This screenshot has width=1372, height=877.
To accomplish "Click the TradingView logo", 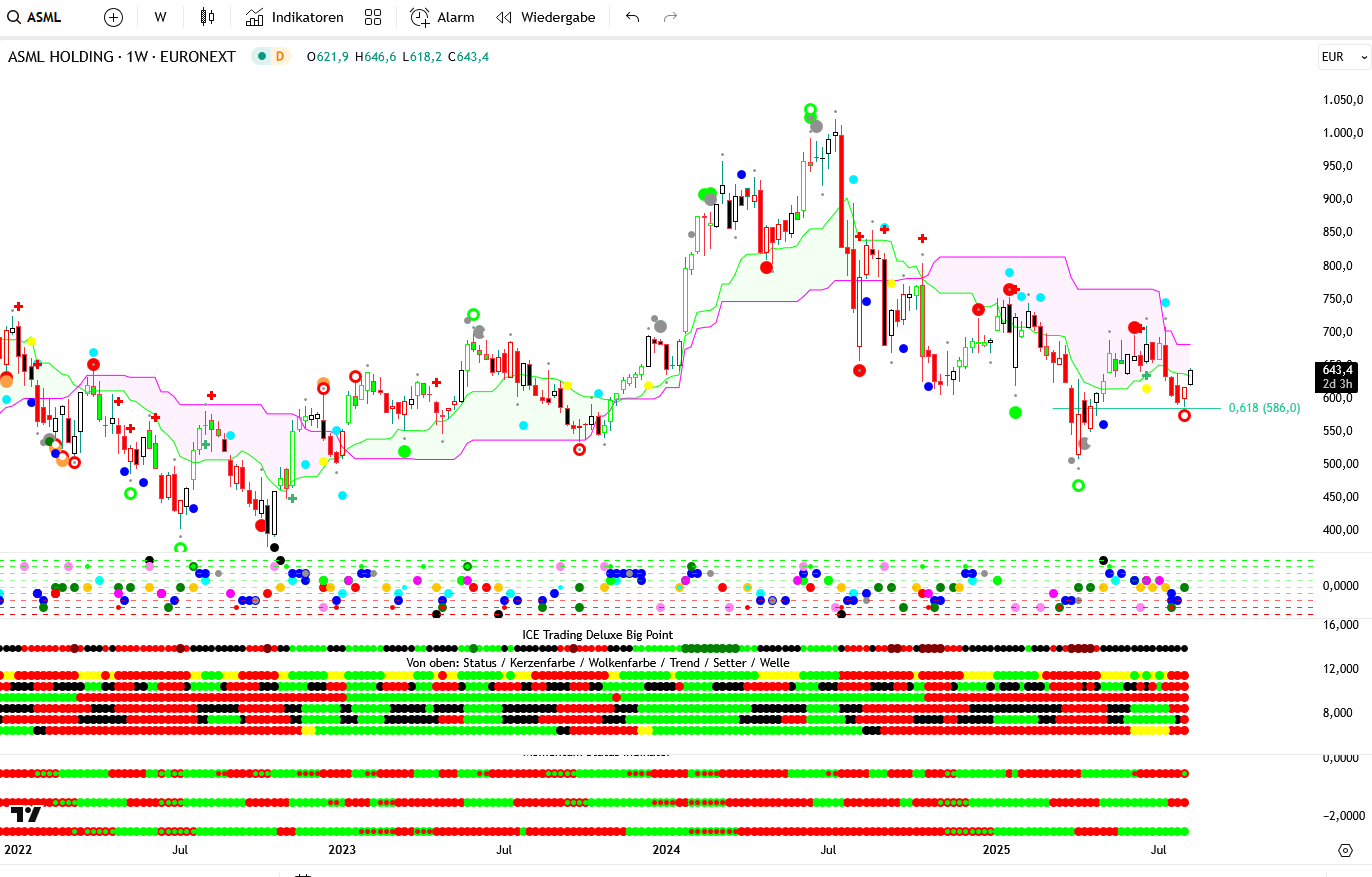I will pos(26,814).
